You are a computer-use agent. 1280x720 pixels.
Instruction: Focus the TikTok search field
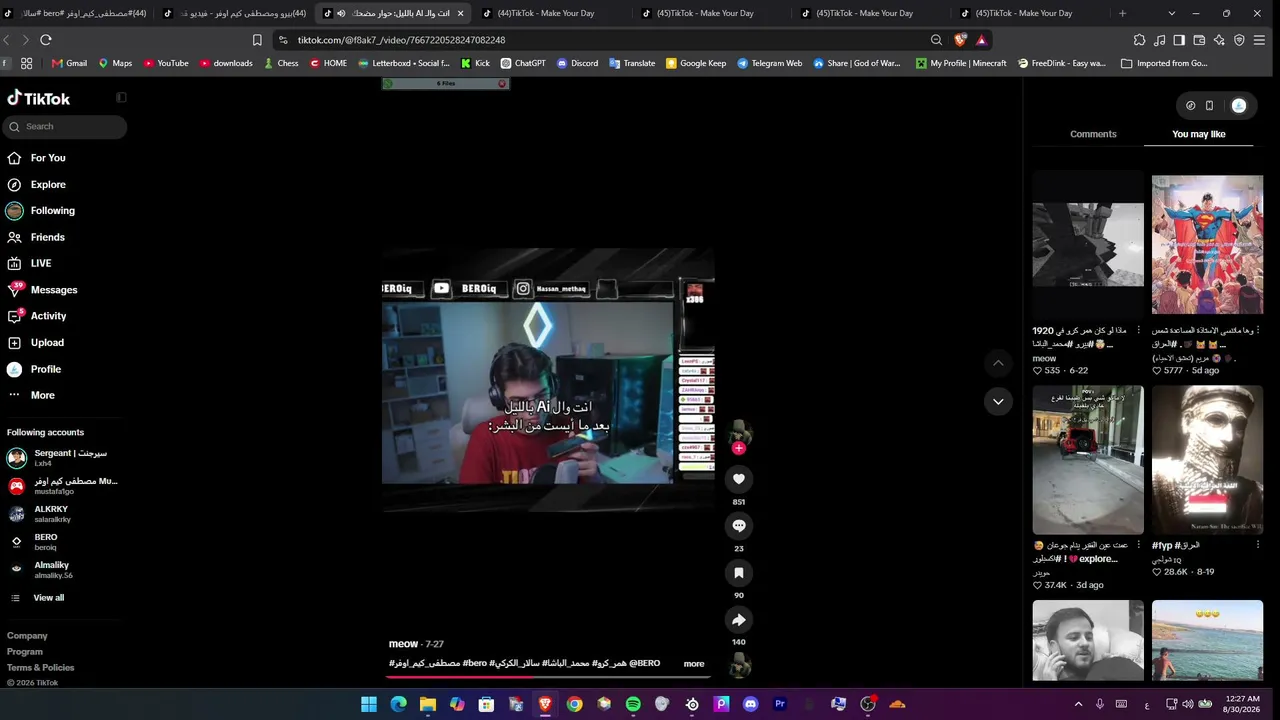coord(65,126)
